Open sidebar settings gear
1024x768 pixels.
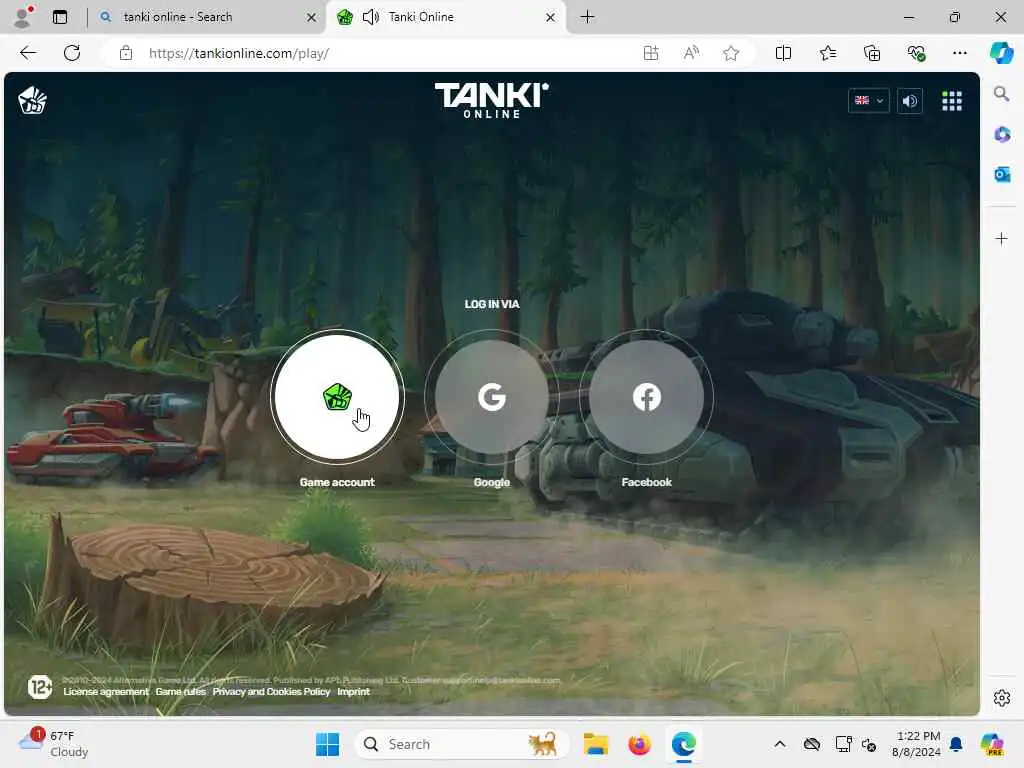1001,698
